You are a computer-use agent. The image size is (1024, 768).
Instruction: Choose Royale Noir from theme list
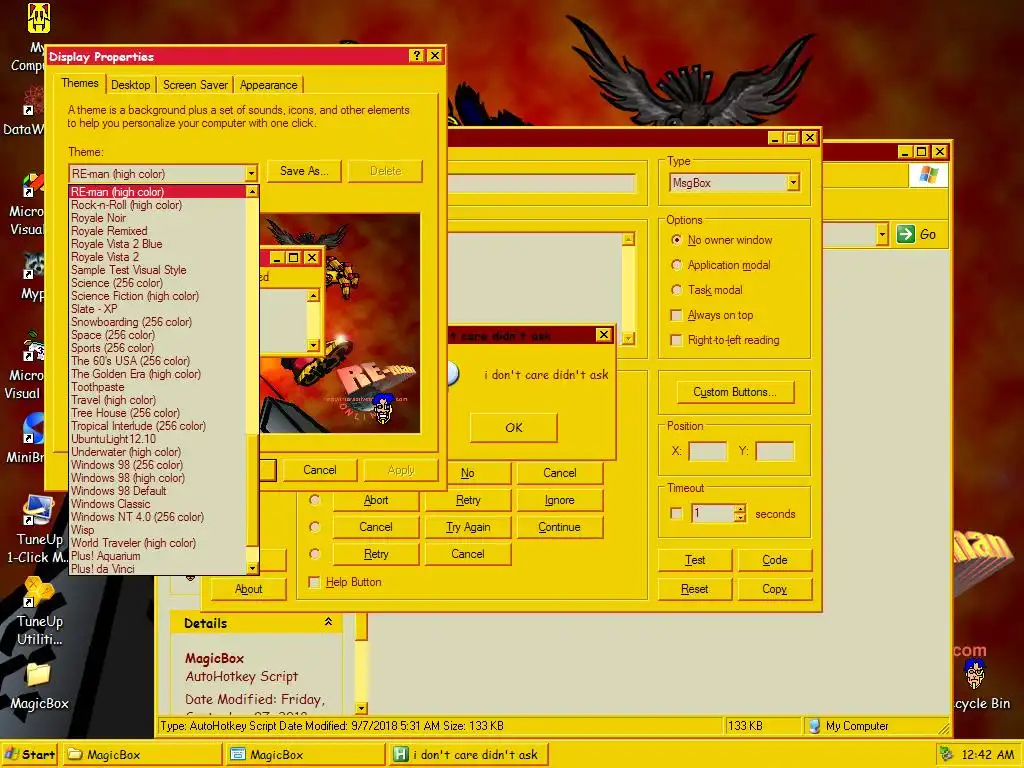click(99, 218)
